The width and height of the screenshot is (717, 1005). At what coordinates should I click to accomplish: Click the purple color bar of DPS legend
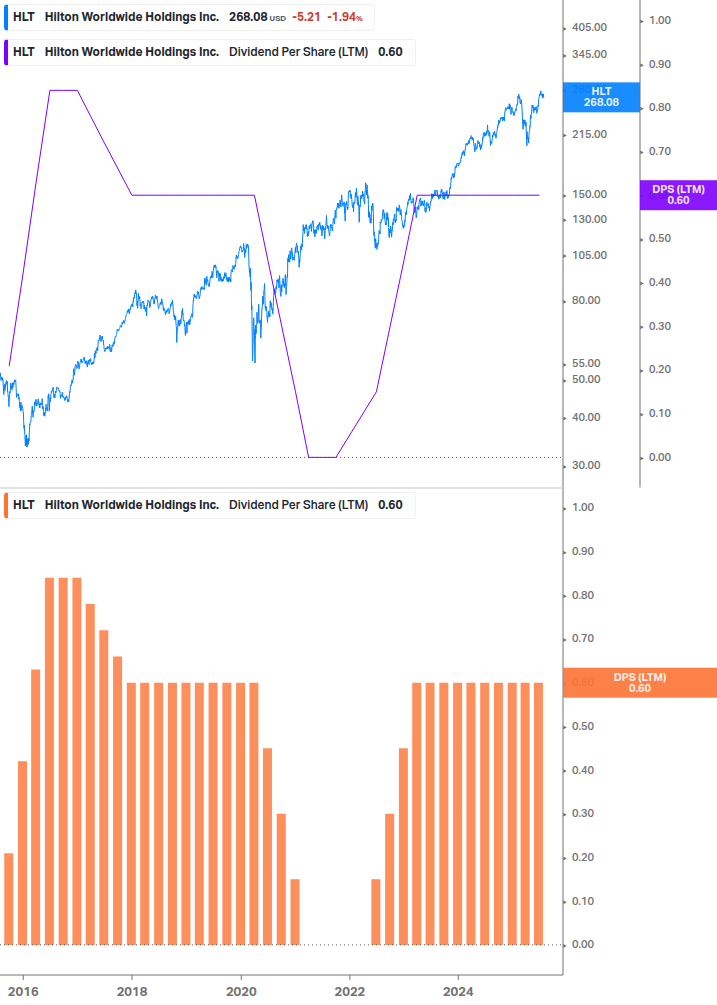coord(6,53)
